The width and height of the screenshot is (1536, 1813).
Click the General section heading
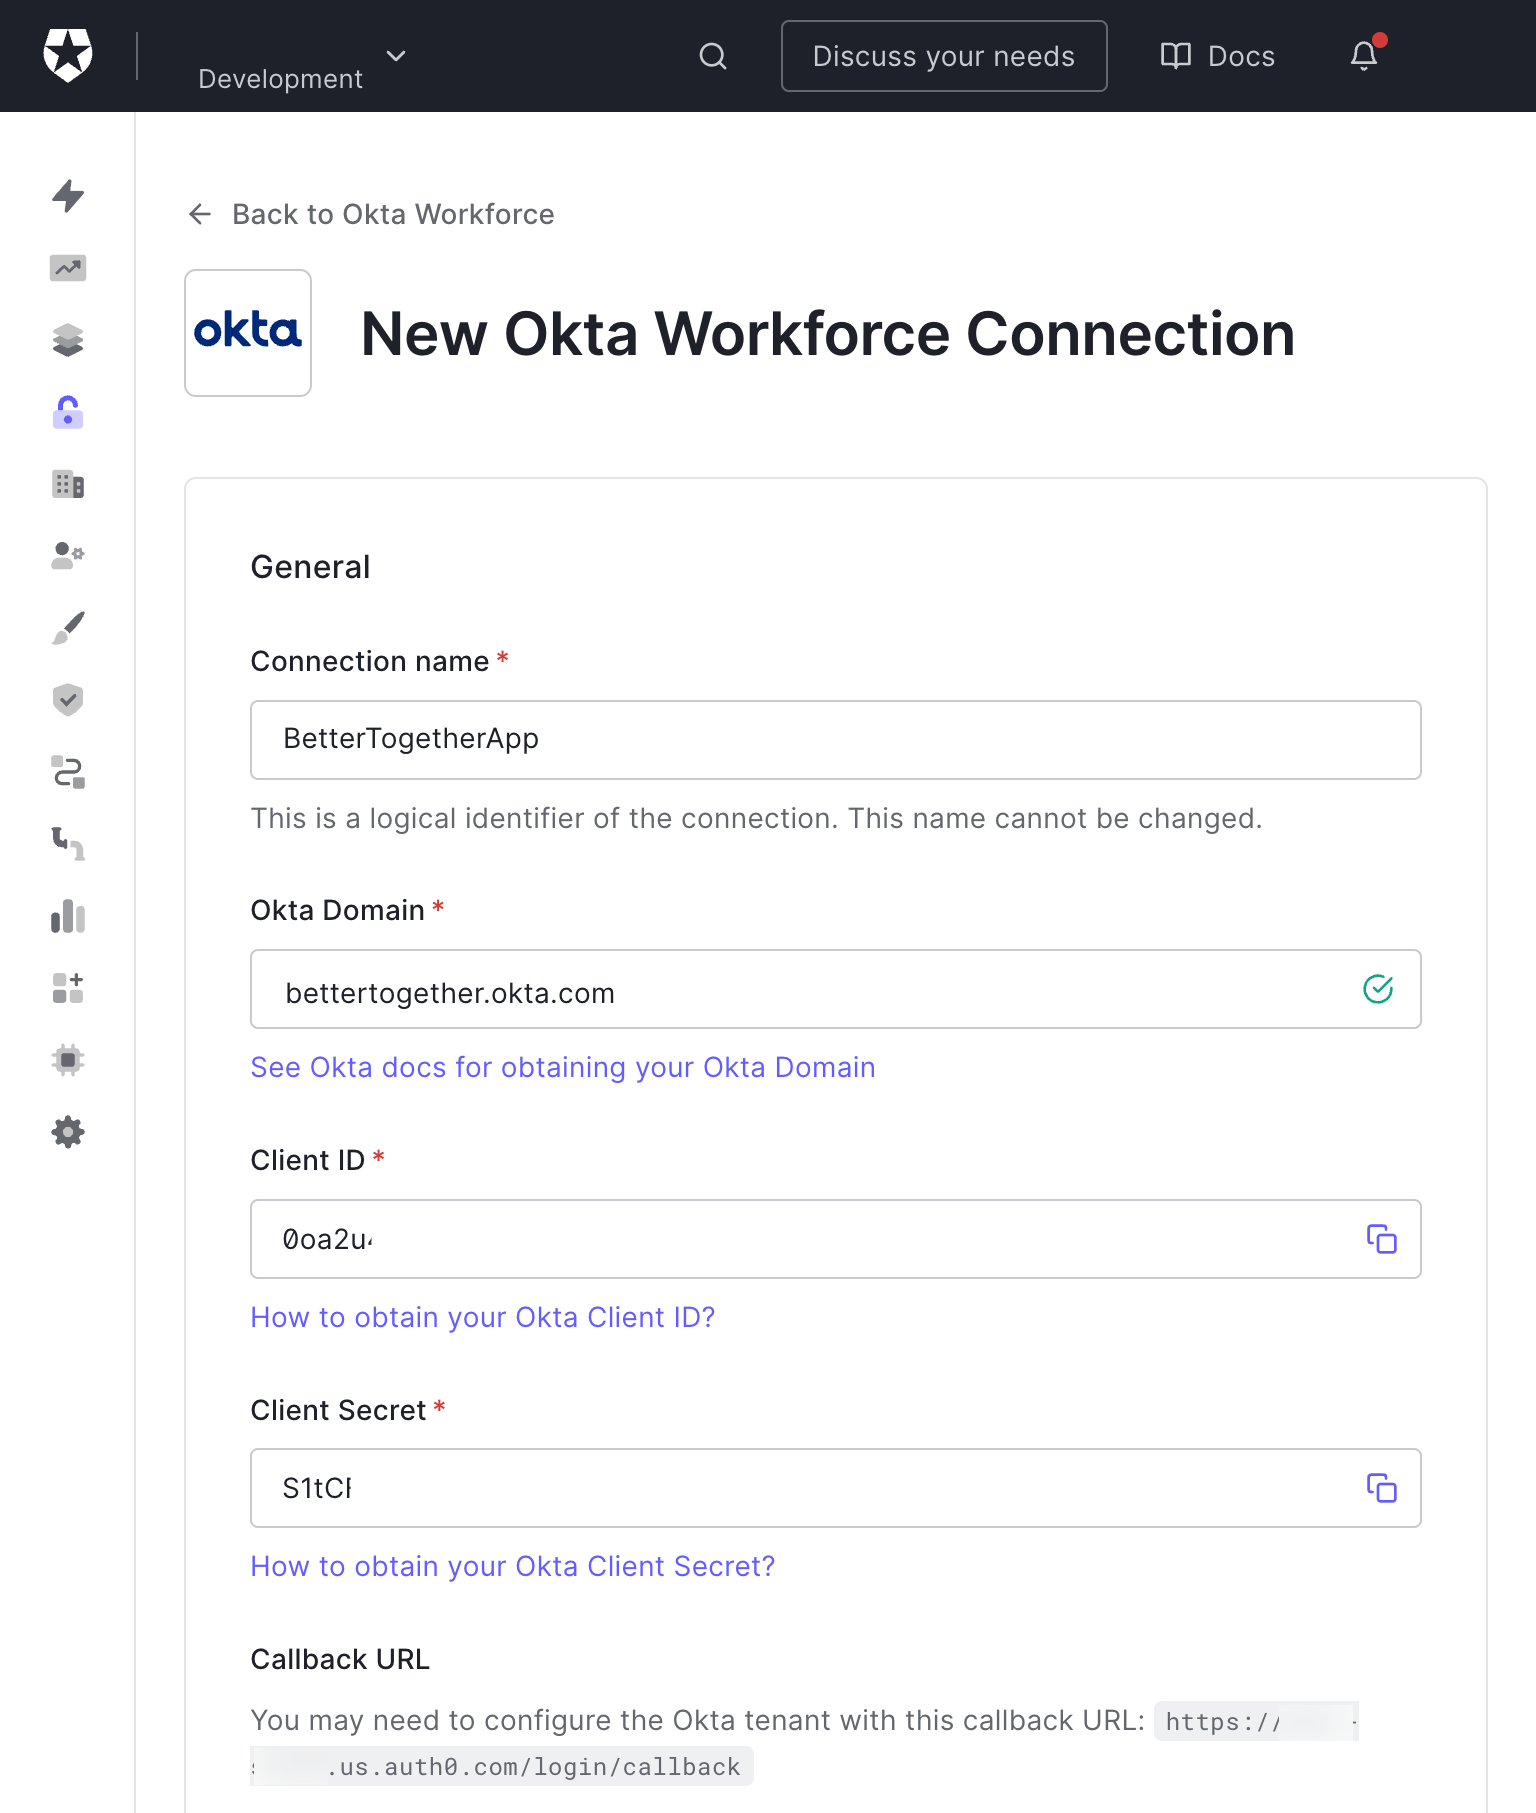click(310, 567)
